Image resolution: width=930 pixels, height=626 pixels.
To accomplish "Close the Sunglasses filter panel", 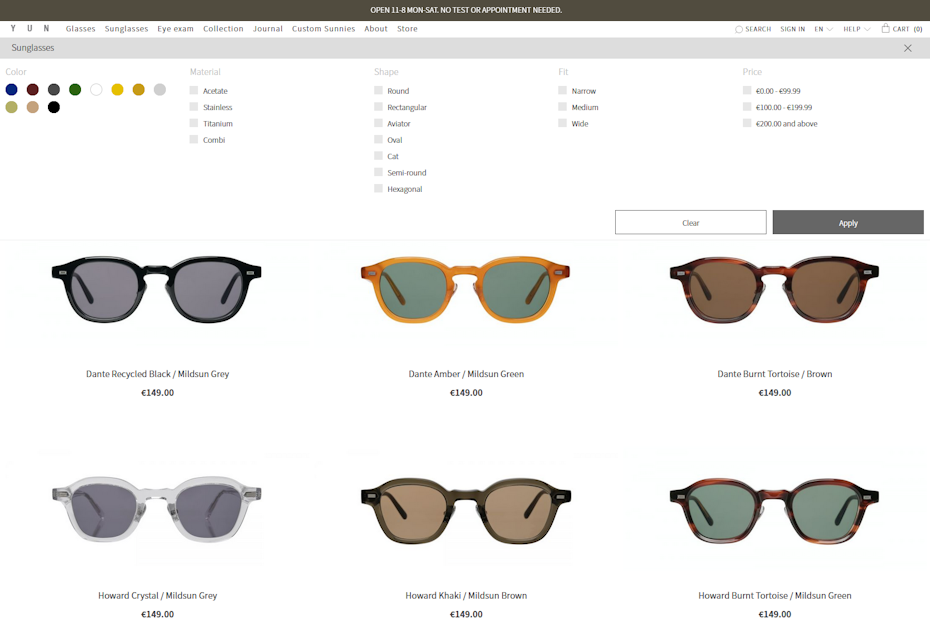I will tap(907, 48).
